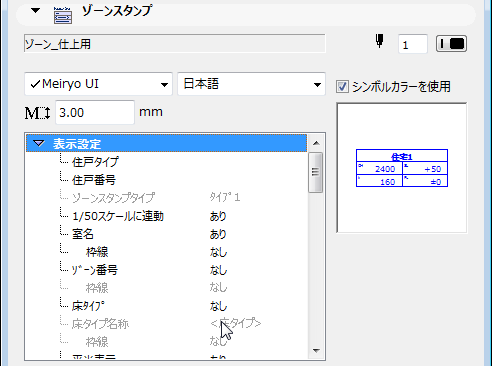Open the pen color swatch button
The width and height of the screenshot is (492, 366).
(x=451, y=44)
